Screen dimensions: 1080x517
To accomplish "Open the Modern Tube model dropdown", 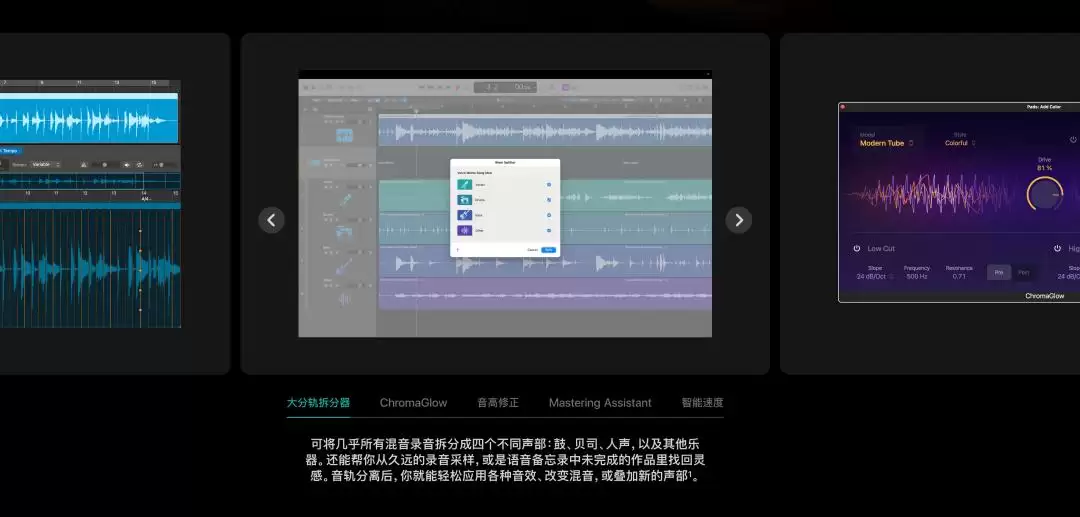I will click(886, 143).
